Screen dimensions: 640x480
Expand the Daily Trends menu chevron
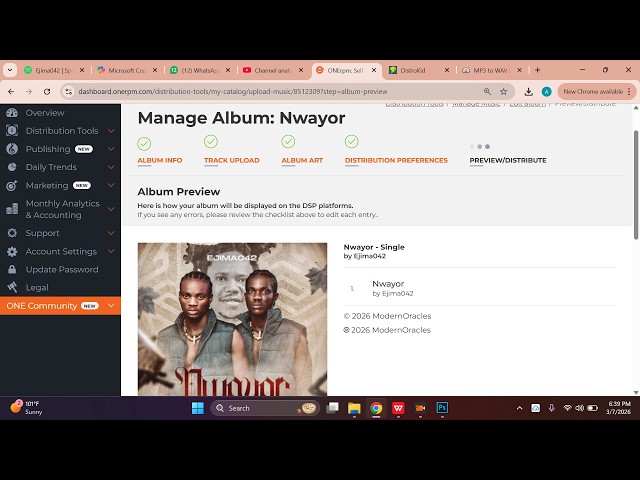click(111, 167)
